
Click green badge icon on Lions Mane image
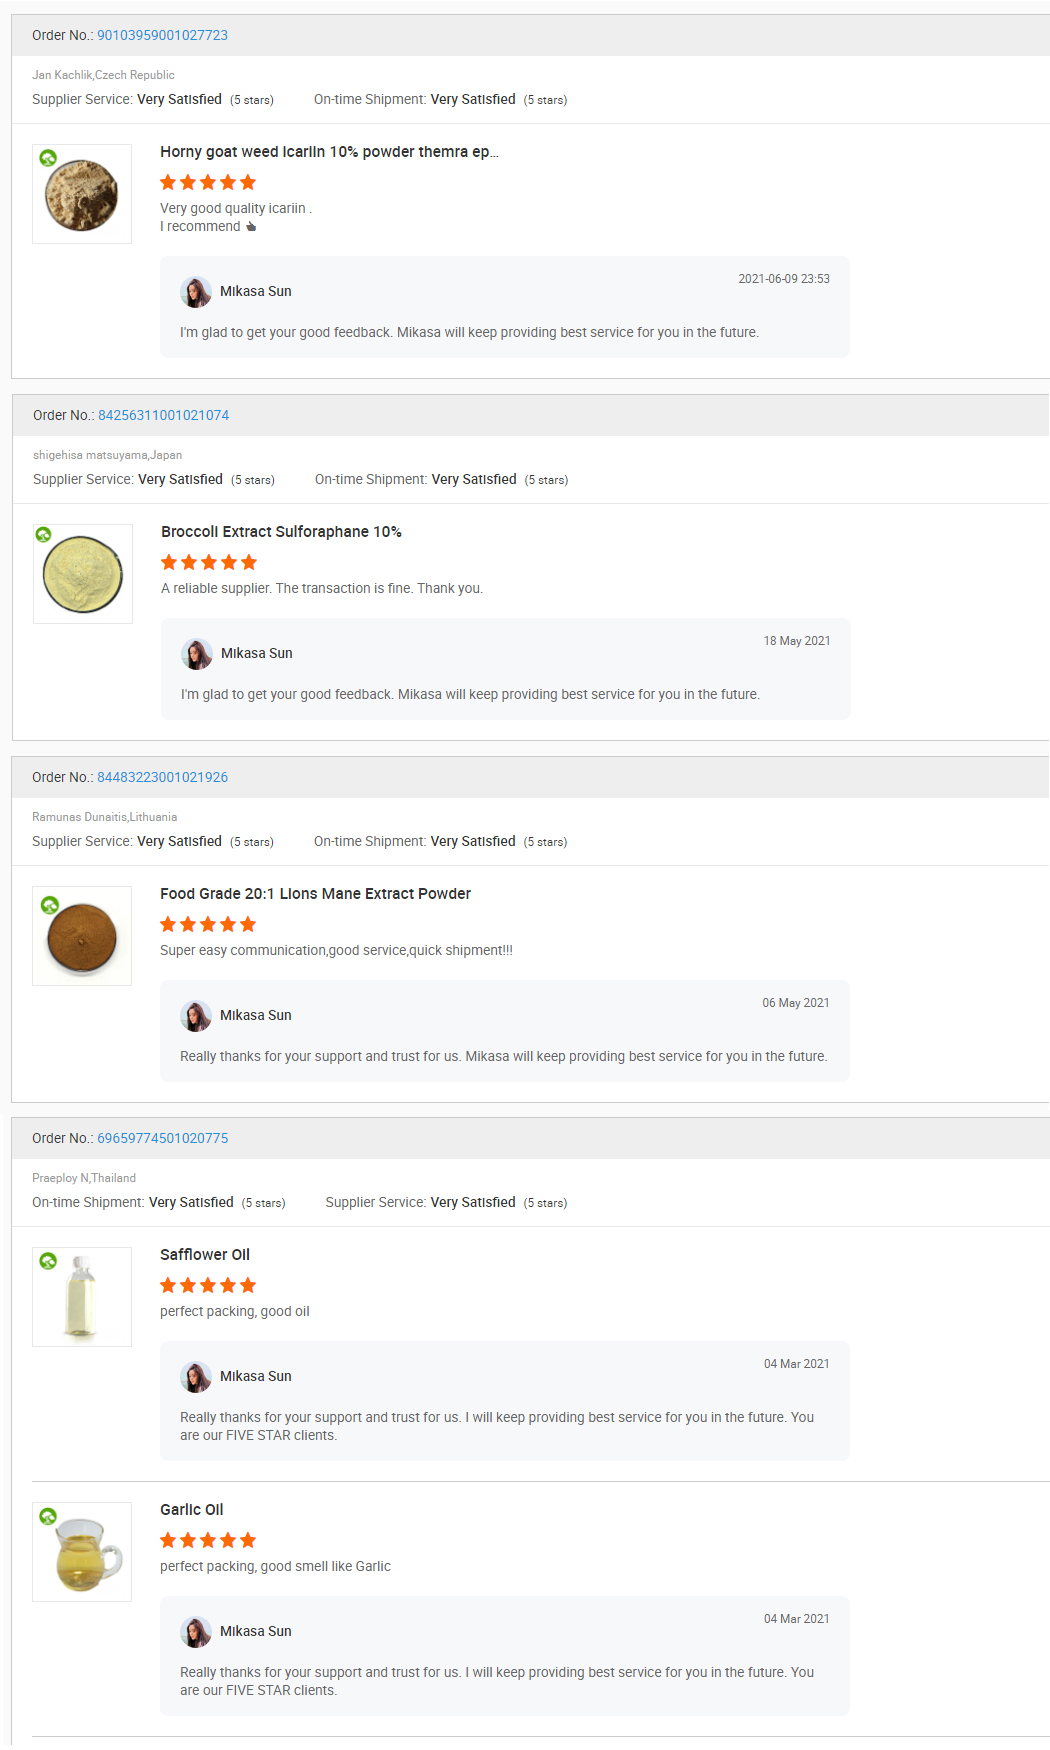point(49,905)
